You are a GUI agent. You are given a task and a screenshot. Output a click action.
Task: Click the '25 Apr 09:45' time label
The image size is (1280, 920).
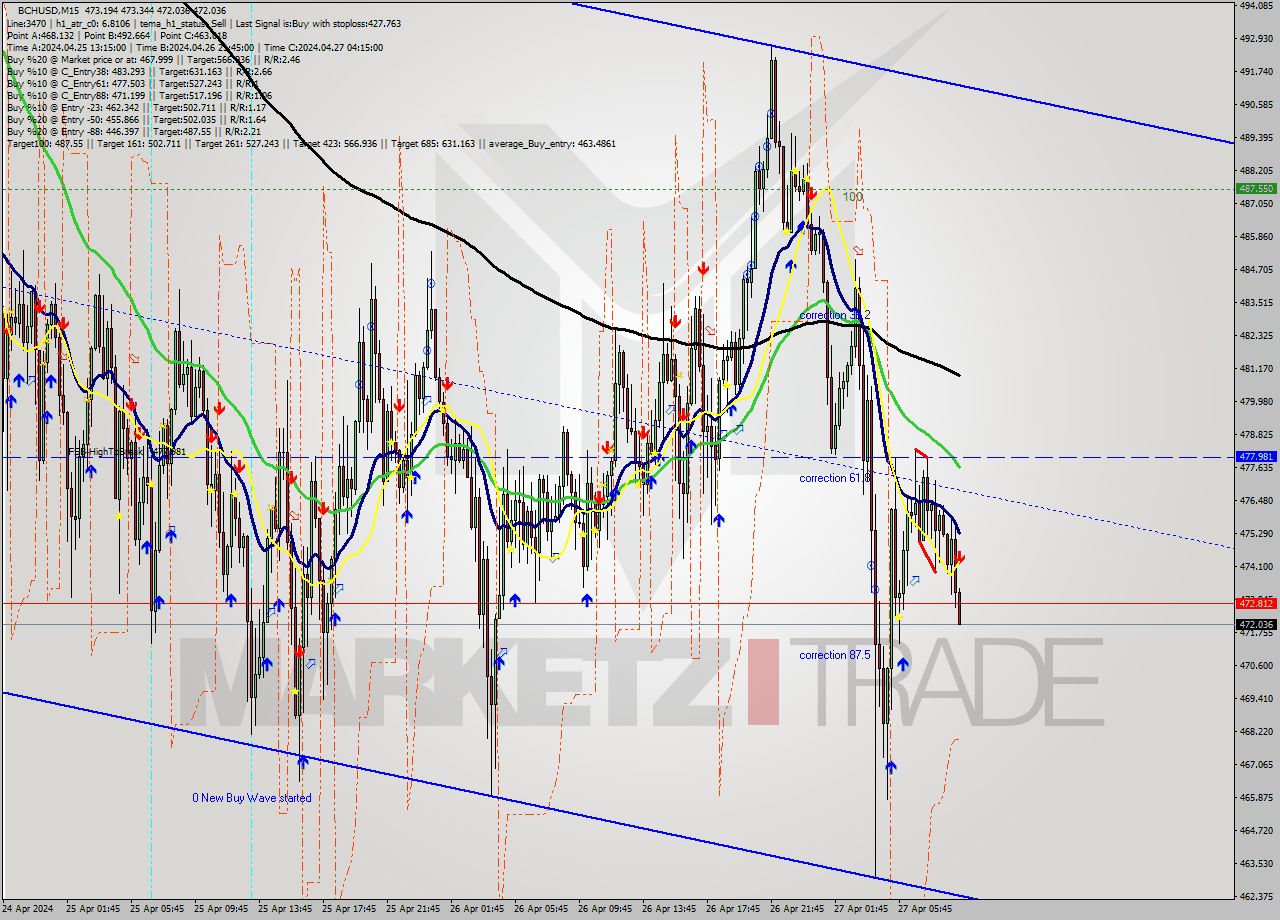click(222, 910)
